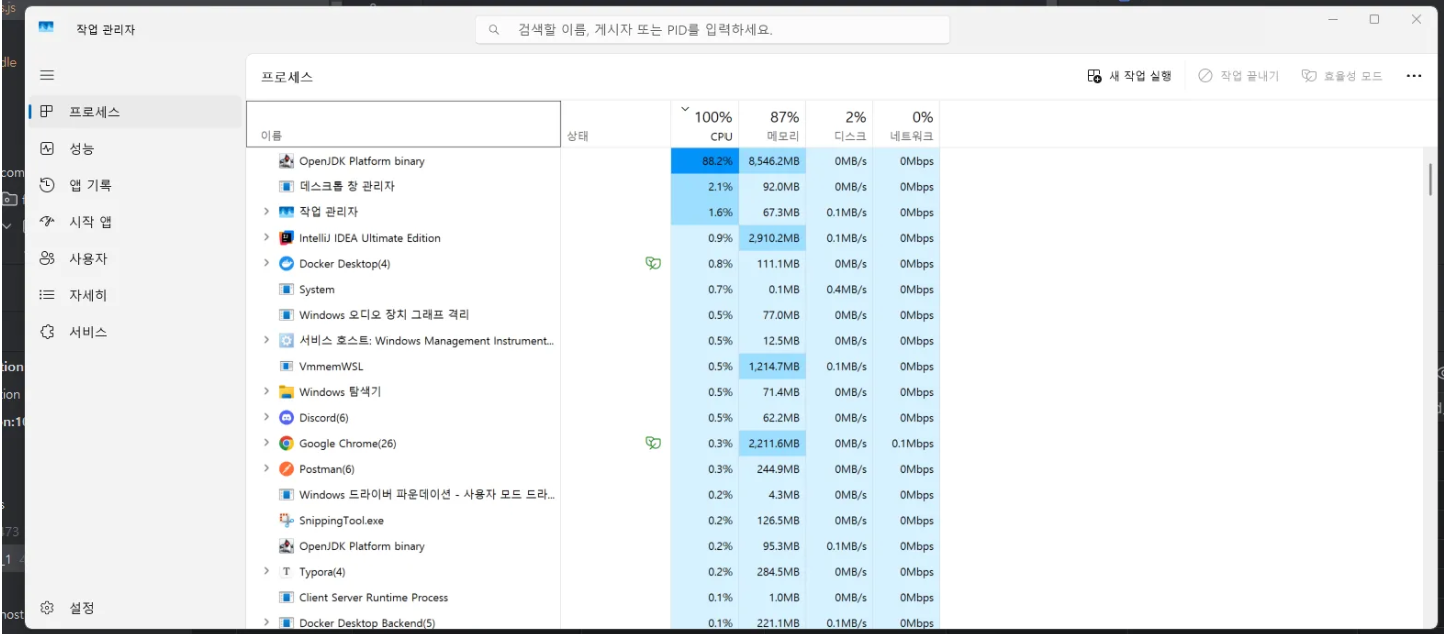Sort by the CPU column header
The image size is (1444, 634).
705,124
